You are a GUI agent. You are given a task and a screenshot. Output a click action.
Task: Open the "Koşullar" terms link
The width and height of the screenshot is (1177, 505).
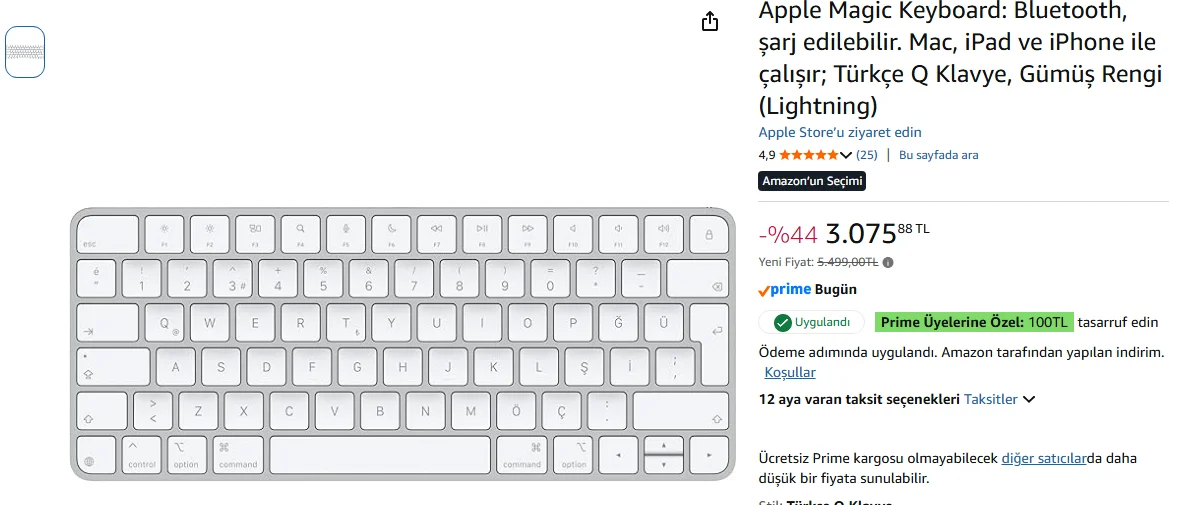pyautogui.click(x=790, y=372)
